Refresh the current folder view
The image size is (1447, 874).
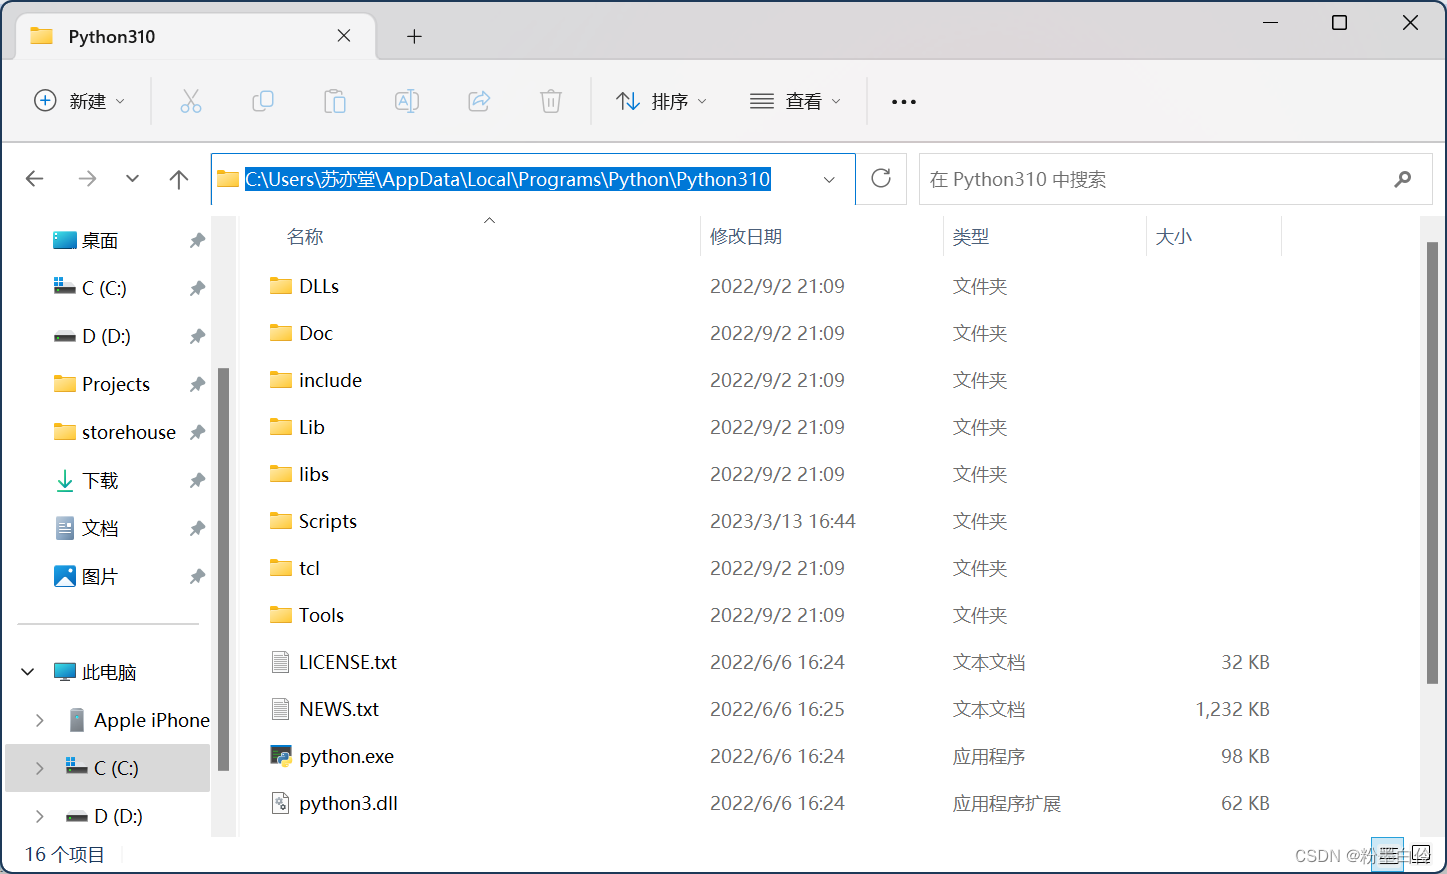point(881,178)
